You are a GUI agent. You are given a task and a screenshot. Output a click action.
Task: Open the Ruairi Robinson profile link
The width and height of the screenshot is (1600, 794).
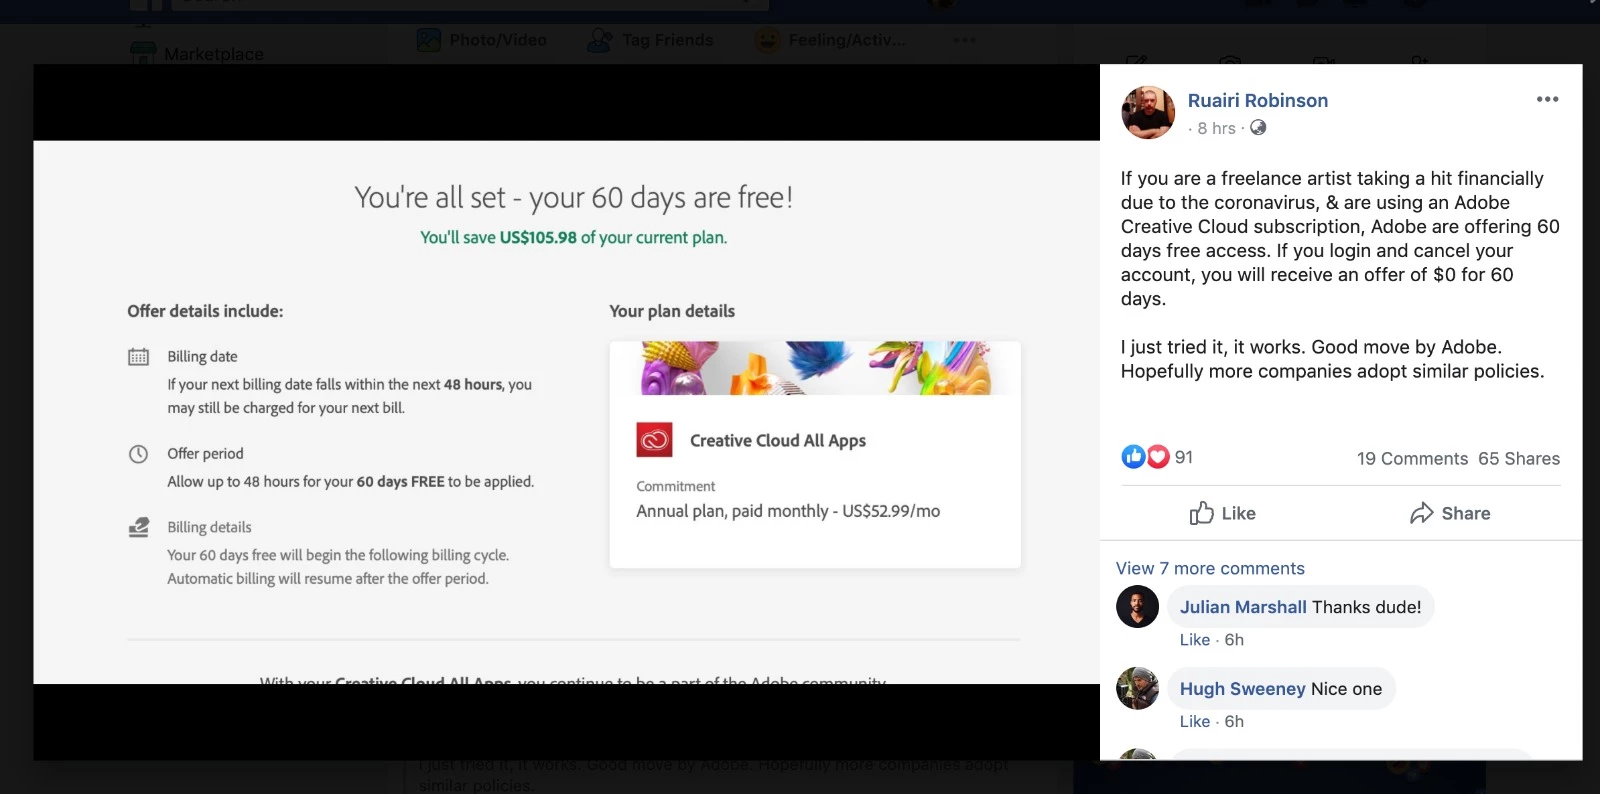(x=1258, y=100)
